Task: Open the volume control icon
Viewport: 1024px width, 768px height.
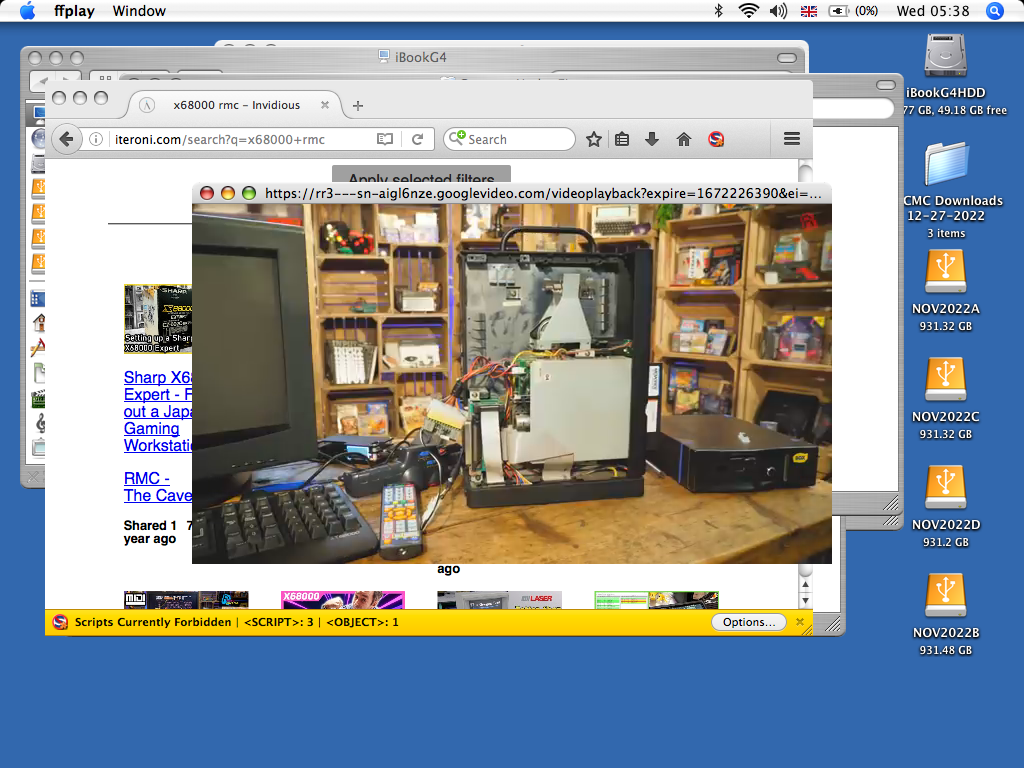Action: [x=778, y=10]
